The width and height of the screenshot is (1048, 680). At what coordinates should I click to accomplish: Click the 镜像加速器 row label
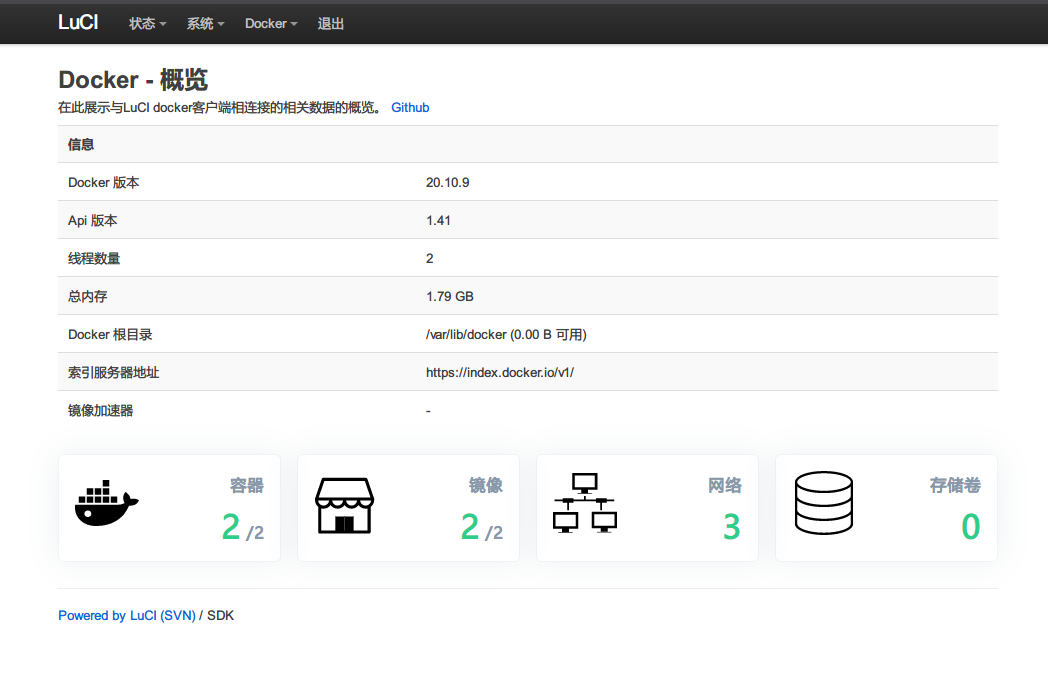pos(100,411)
